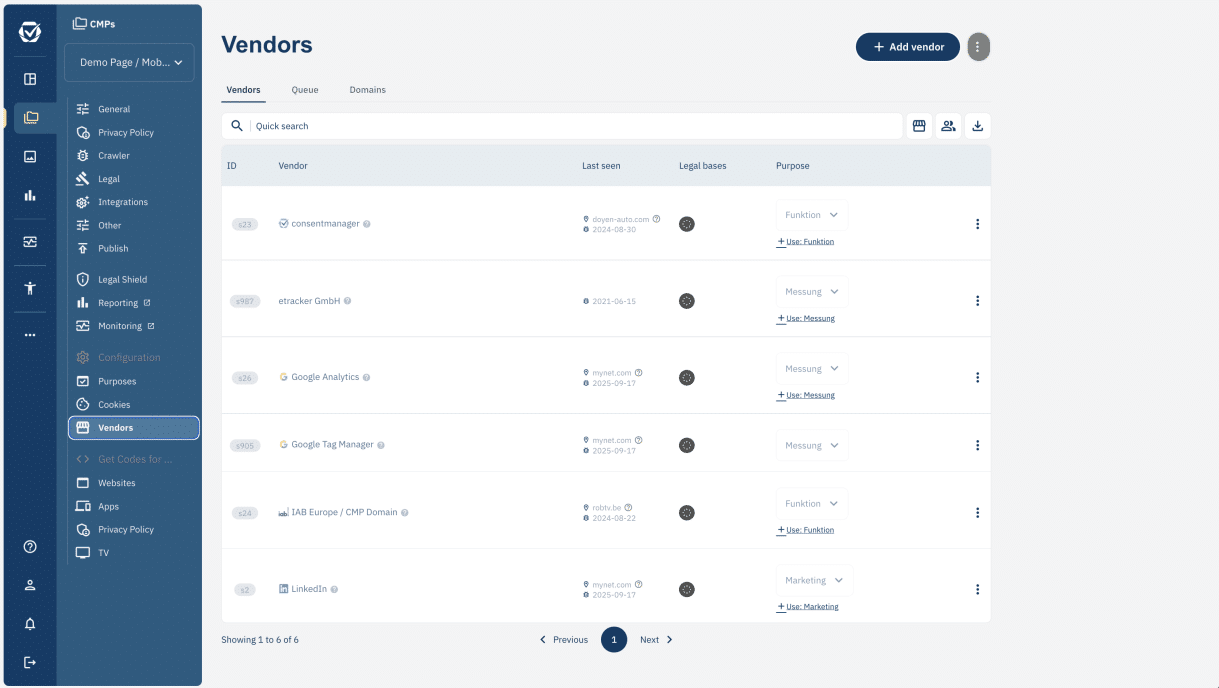1219x688 pixels.
Task: Open the help question mark rail icon
Action: 30,547
